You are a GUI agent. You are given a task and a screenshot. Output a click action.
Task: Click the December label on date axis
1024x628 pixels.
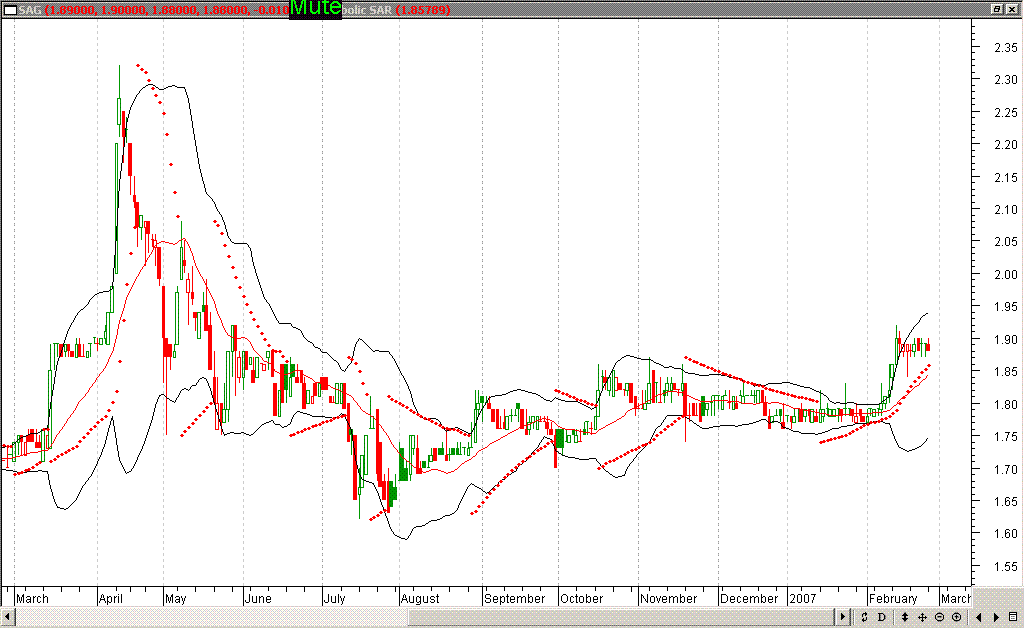tap(749, 599)
